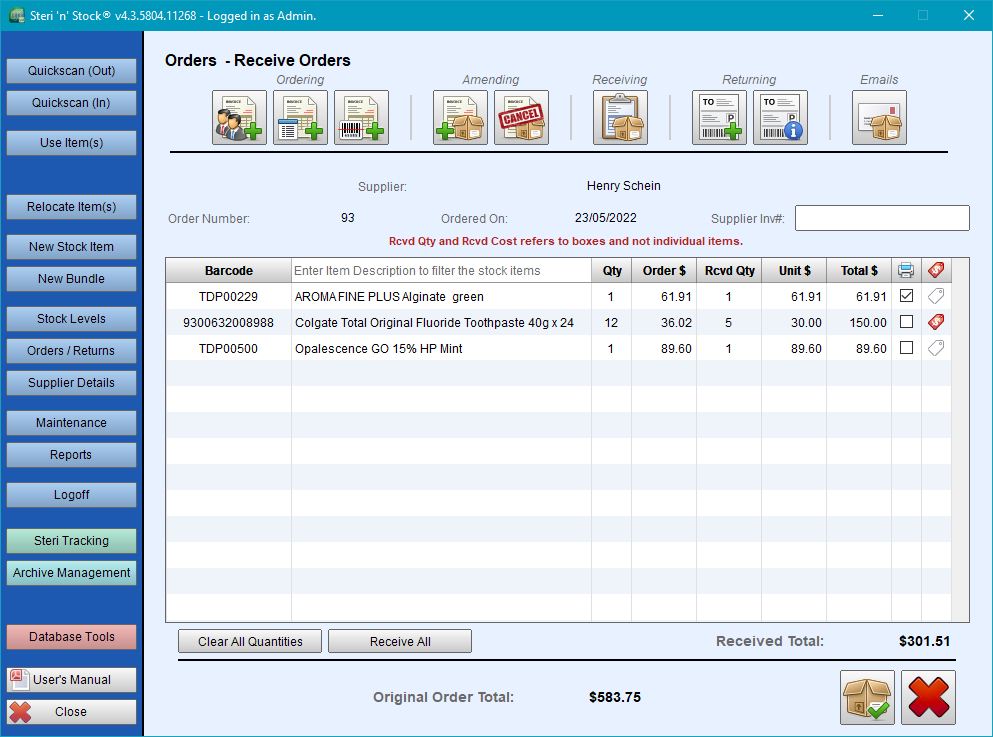Open New Stock Item

[72, 247]
